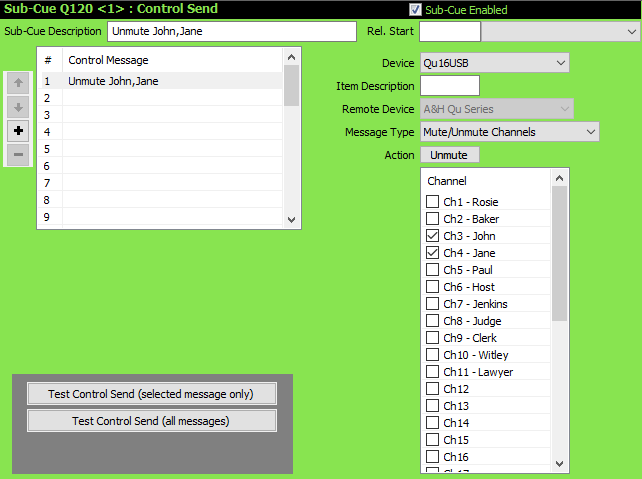Image resolution: width=642 pixels, height=479 pixels.
Task: Check Ch16 channel box
Action: click(x=432, y=456)
